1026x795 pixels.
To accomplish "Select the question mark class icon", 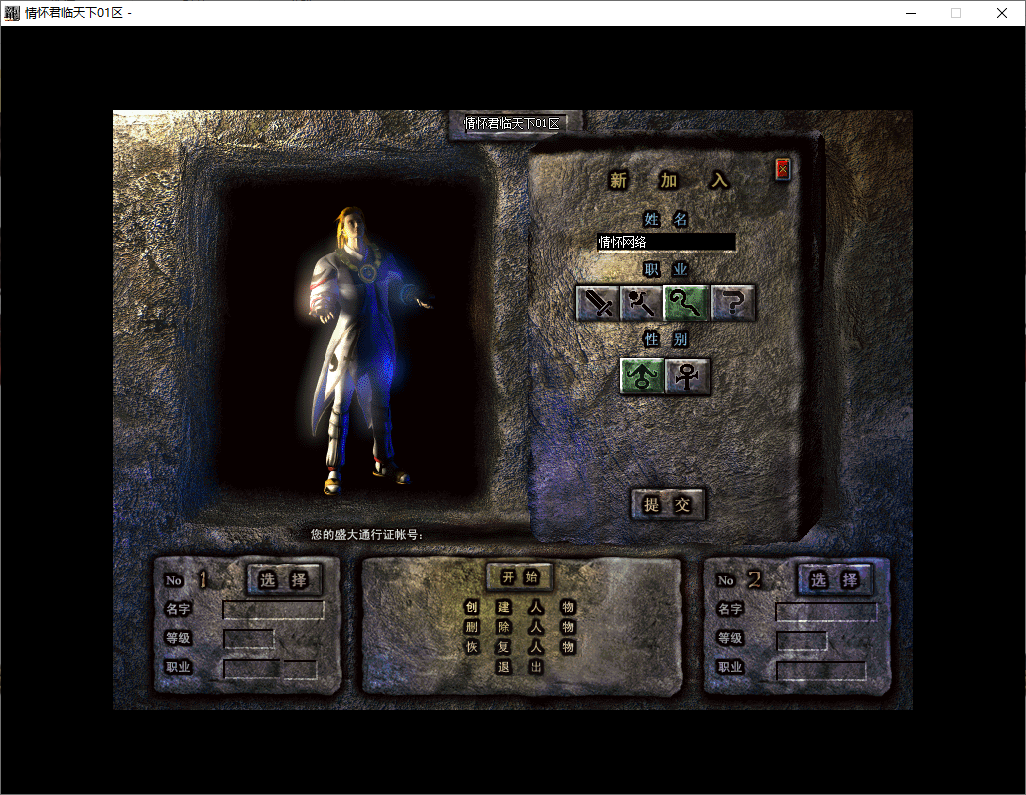I will (733, 303).
